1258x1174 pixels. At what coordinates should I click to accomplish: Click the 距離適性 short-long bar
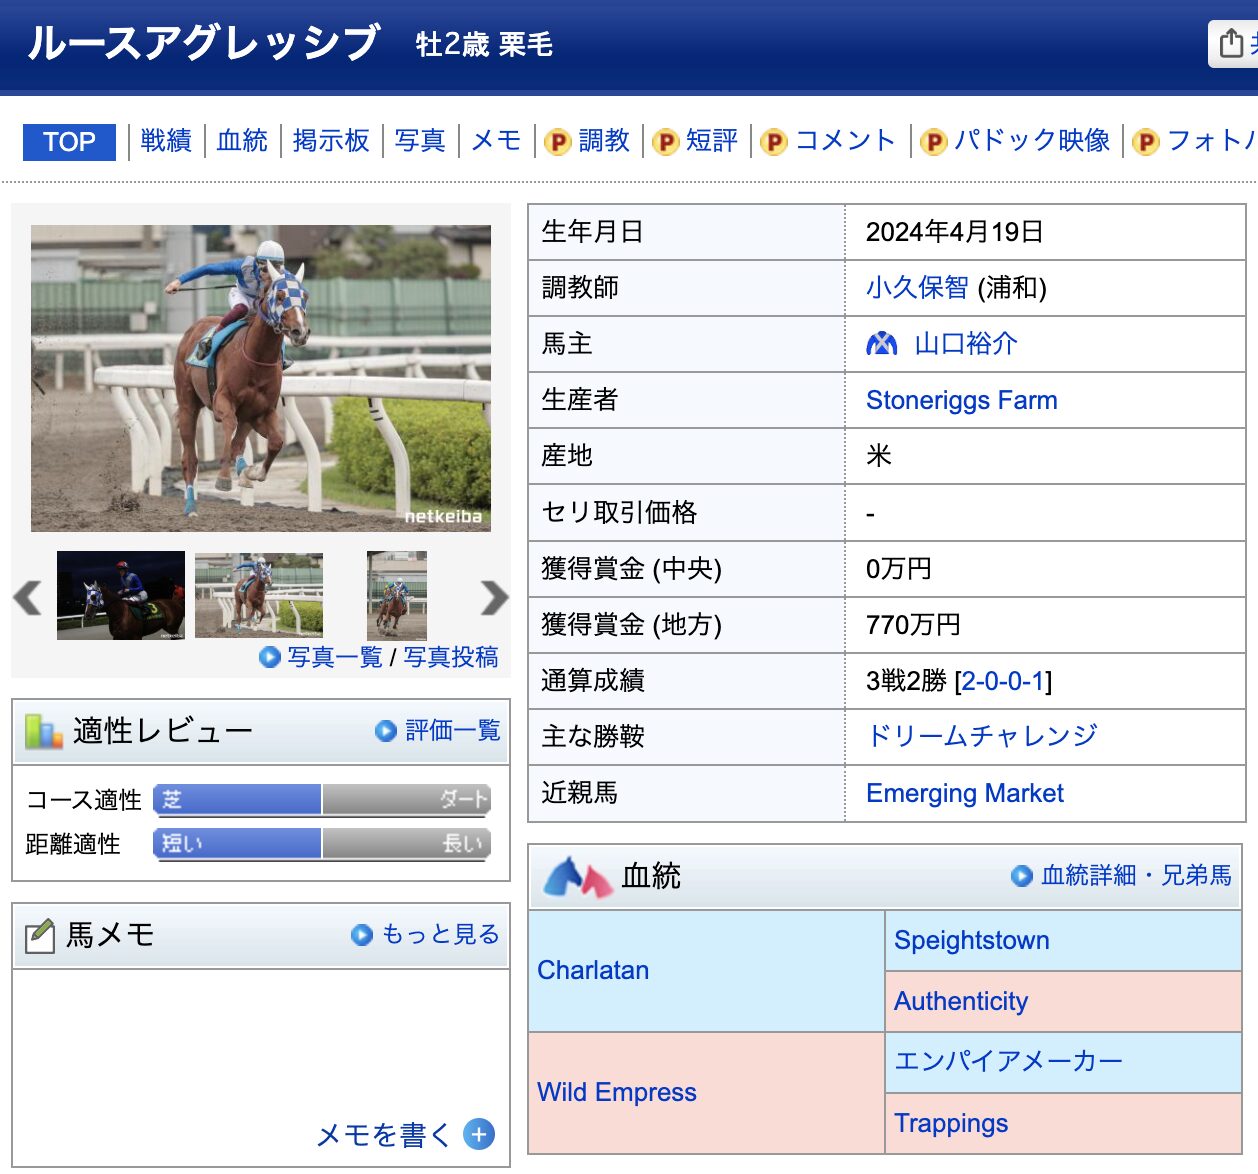(x=322, y=844)
